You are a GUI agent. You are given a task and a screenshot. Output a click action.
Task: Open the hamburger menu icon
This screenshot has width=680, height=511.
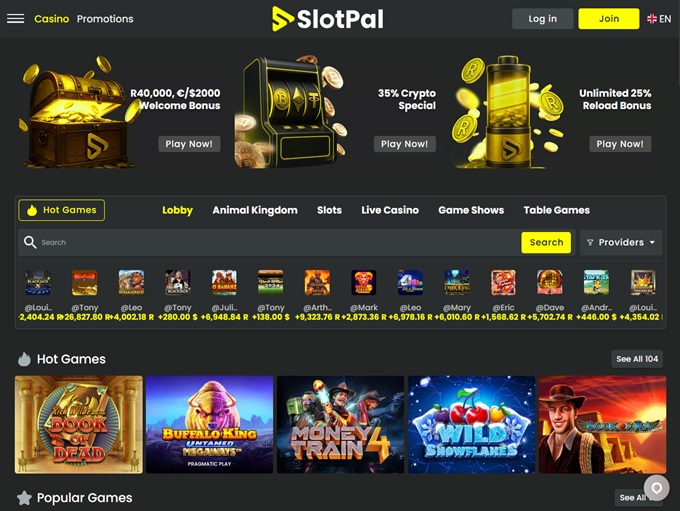click(x=16, y=19)
